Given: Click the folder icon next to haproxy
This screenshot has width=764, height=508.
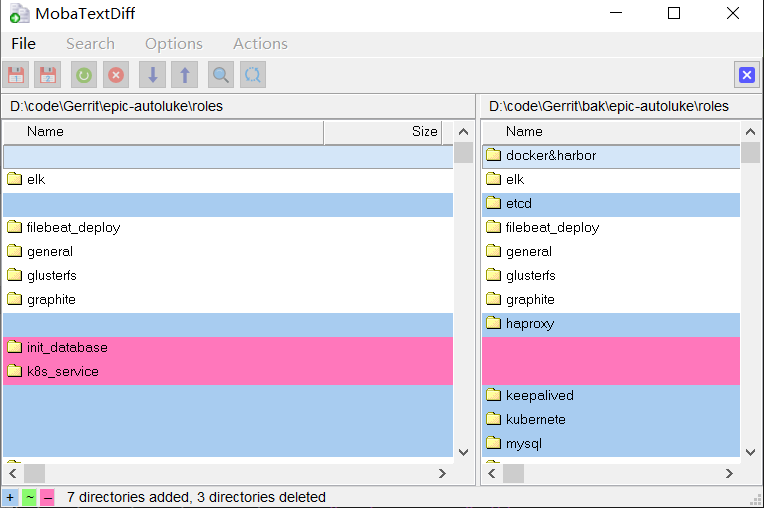Looking at the screenshot, I should coord(494,323).
